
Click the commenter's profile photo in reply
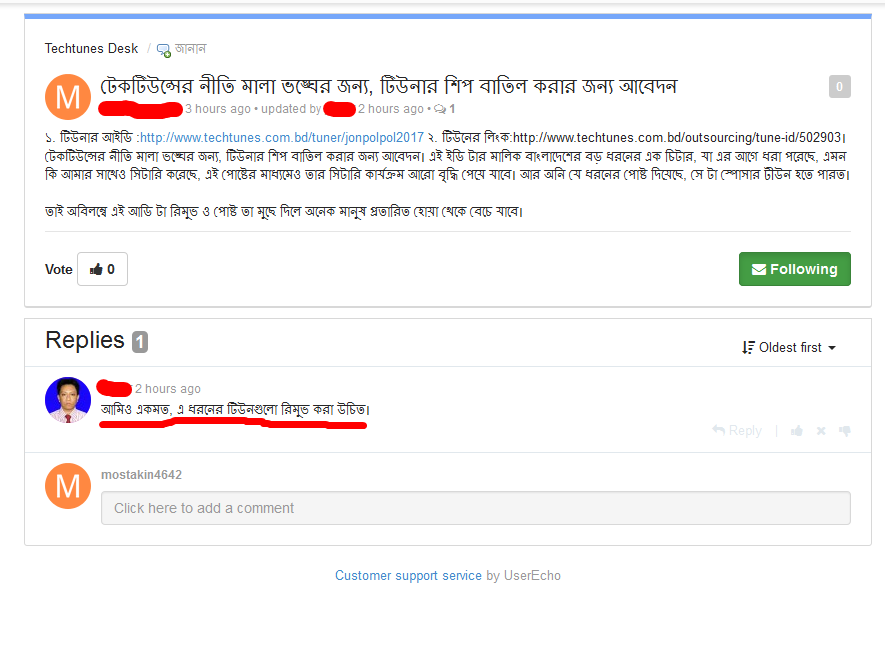point(68,400)
